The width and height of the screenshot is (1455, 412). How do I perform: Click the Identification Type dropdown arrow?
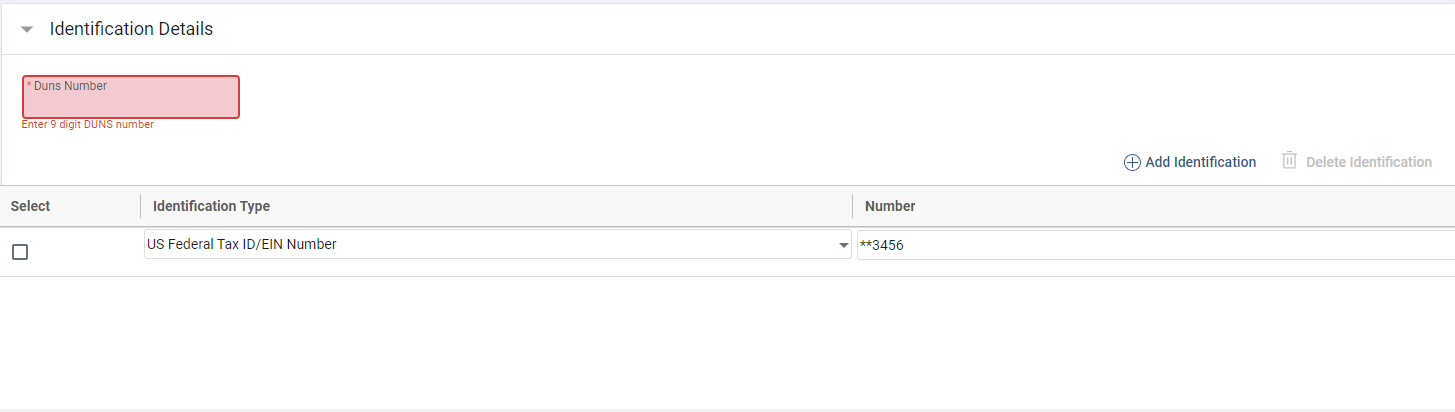coord(844,246)
